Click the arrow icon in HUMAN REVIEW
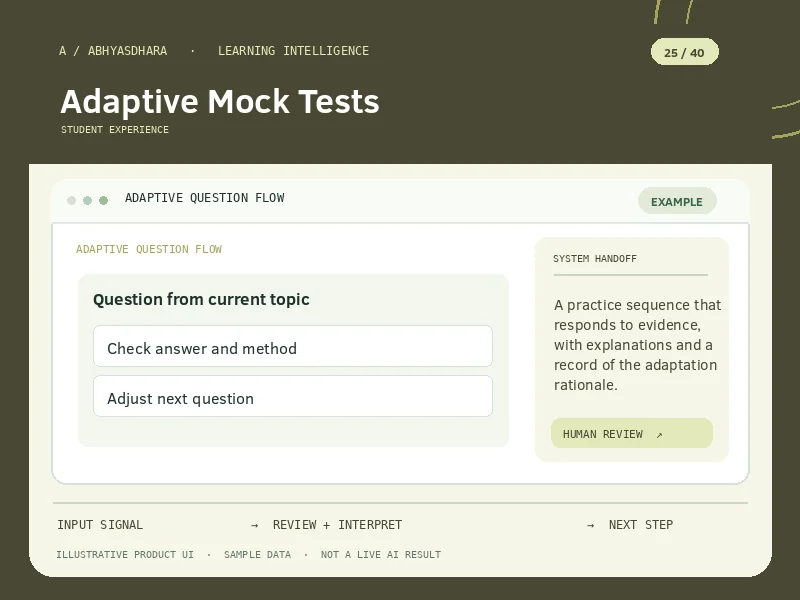The height and width of the screenshot is (600, 800). [659, 435]
